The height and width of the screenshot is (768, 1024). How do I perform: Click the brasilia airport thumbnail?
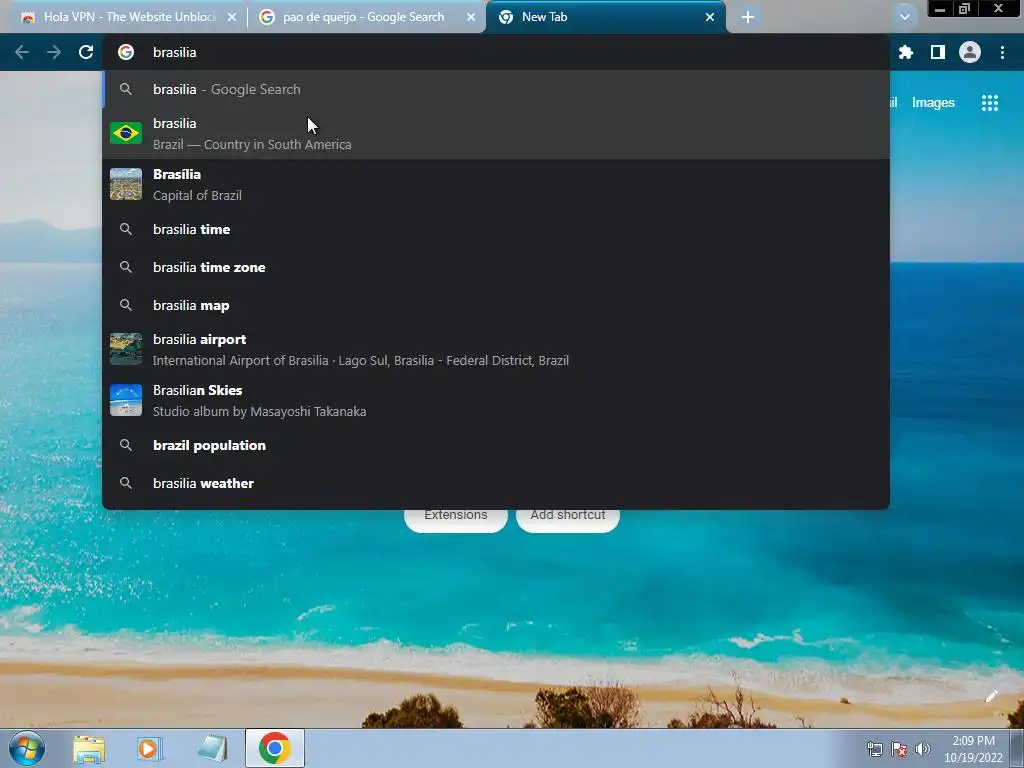[126, 349]
